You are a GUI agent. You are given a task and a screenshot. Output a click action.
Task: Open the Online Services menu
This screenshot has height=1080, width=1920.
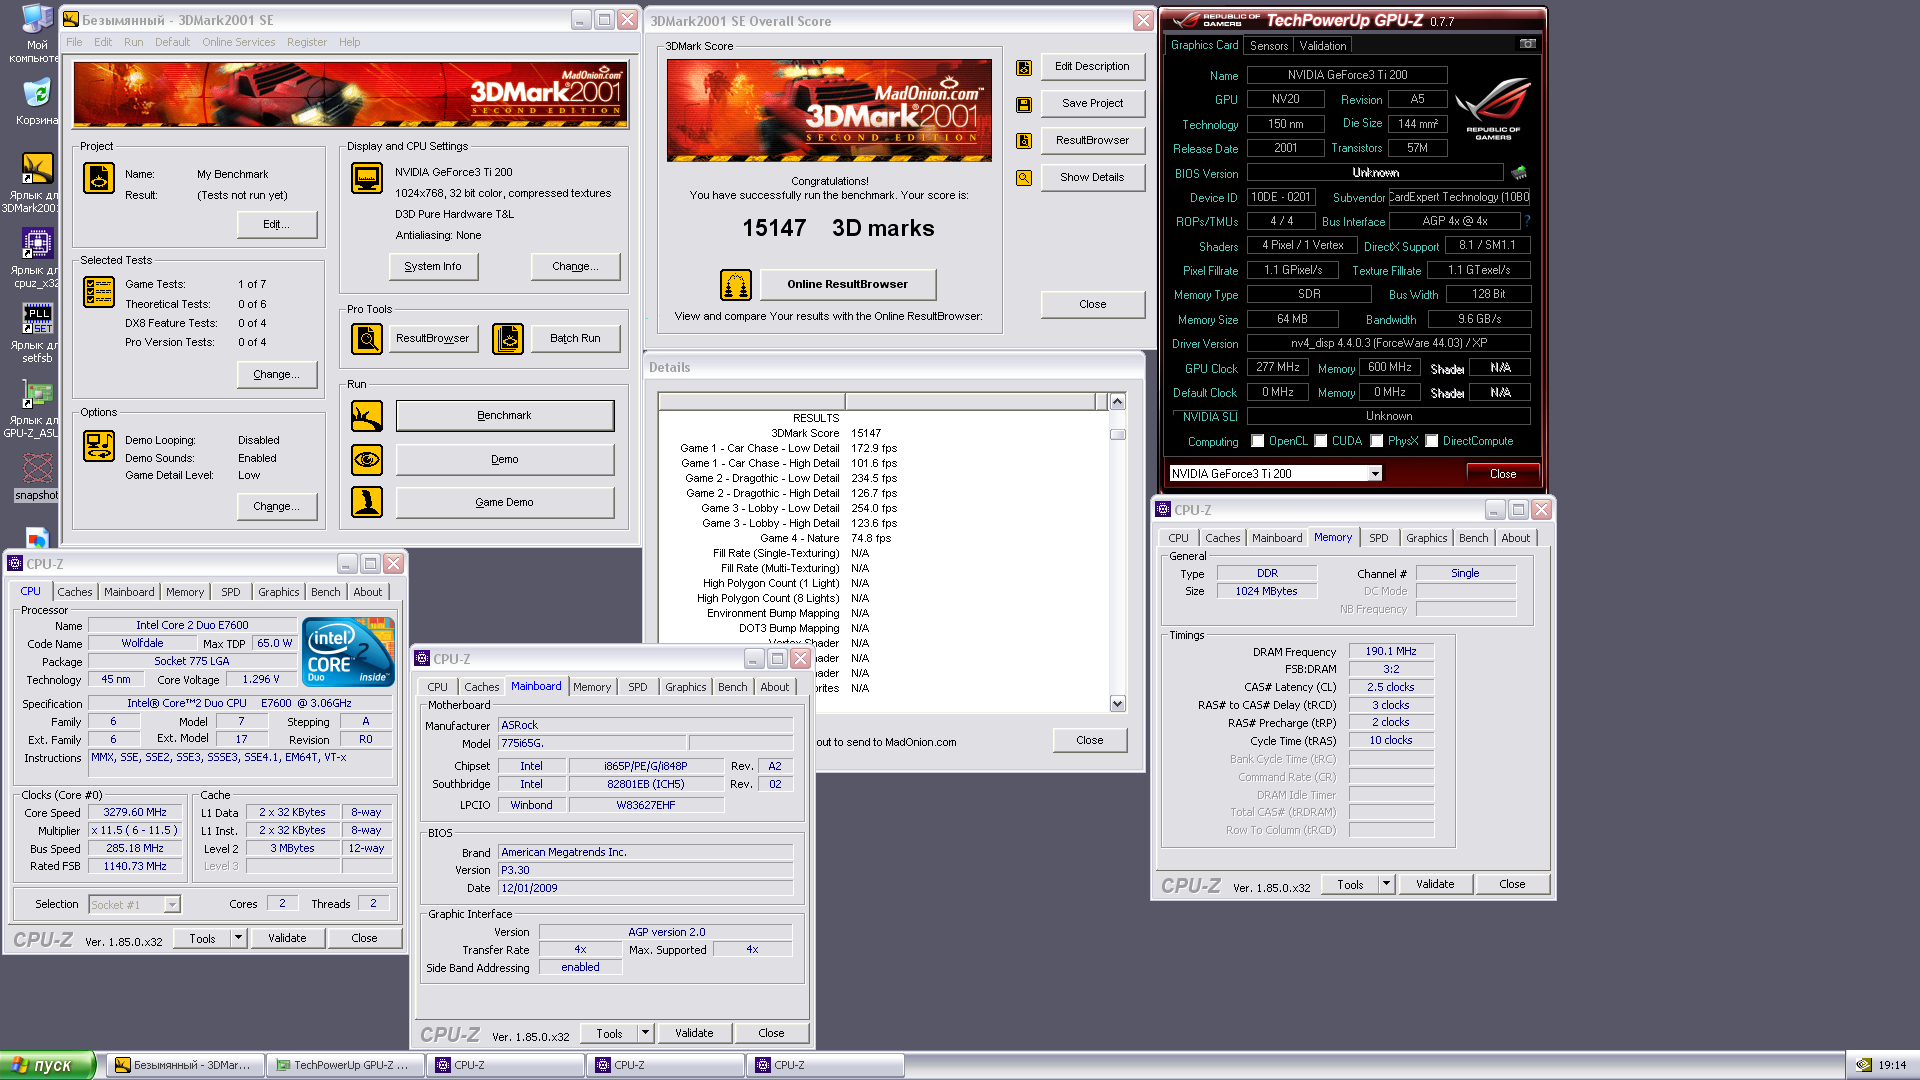point(238,42)
